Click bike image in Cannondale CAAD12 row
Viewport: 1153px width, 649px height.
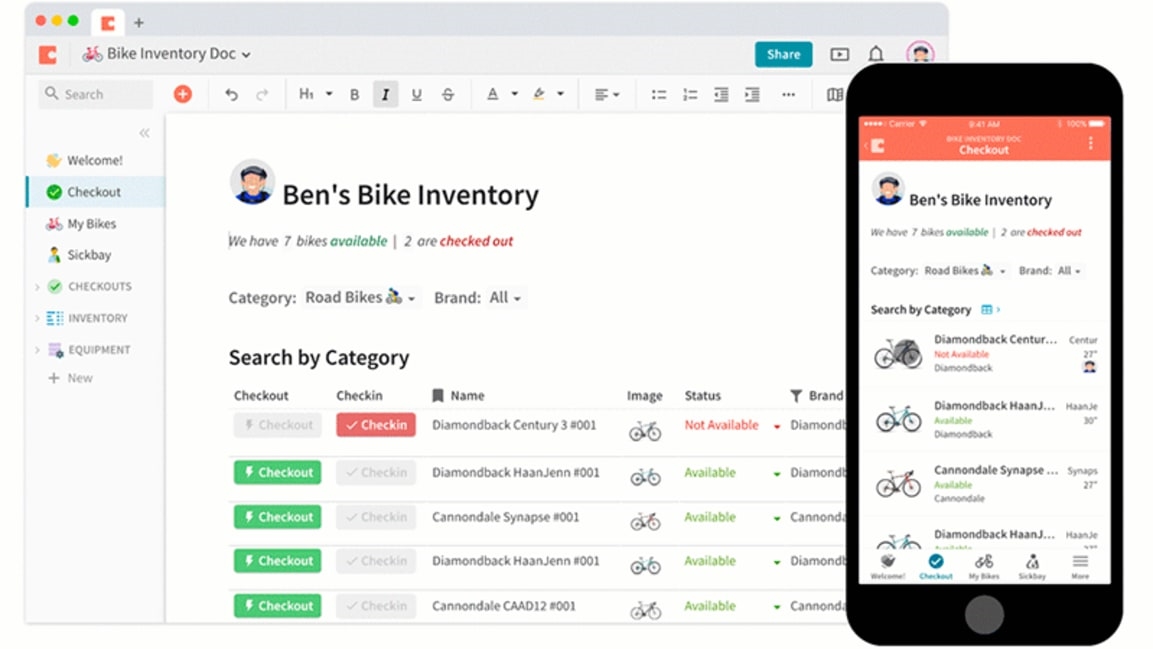(x=645, y=610)
